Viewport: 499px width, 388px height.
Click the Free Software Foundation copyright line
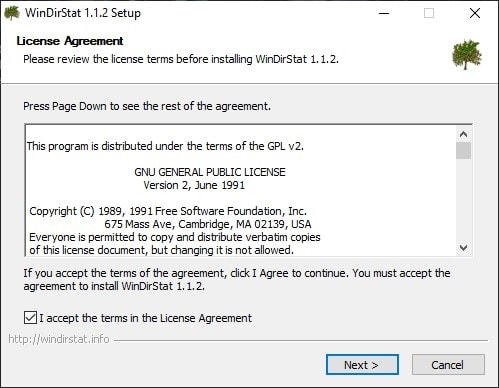click(168, 211)
